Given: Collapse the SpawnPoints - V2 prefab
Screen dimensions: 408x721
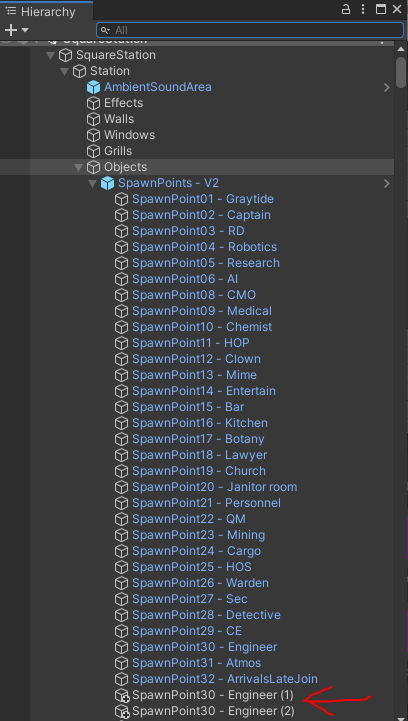Looking at the screenshot, I should click(x=92, y=183).
